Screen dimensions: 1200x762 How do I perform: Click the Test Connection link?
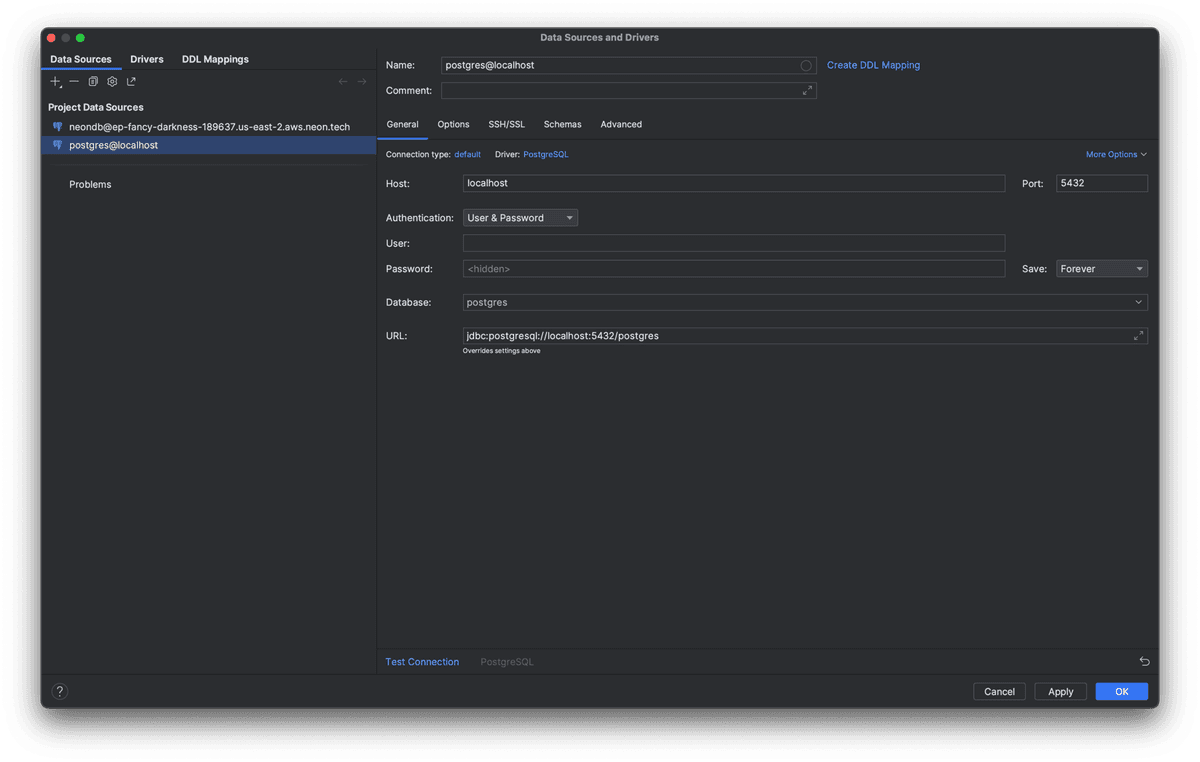point(422,661)
